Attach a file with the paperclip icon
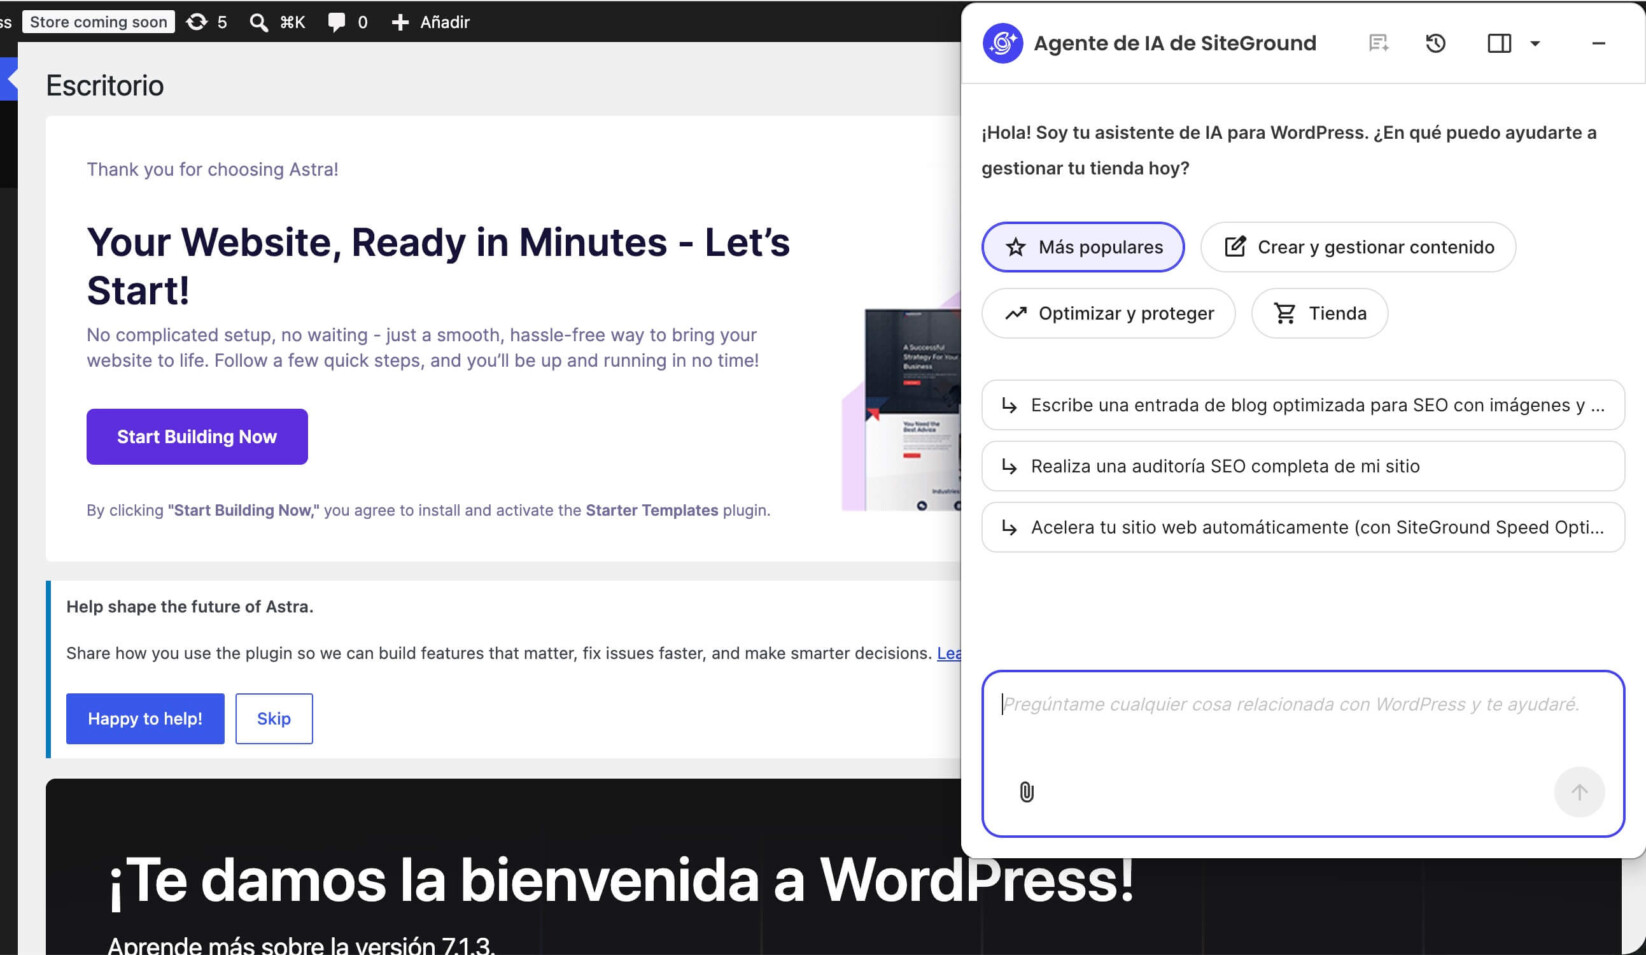Viewport: 1646px width, 955px height. (x=1027, y=792)
